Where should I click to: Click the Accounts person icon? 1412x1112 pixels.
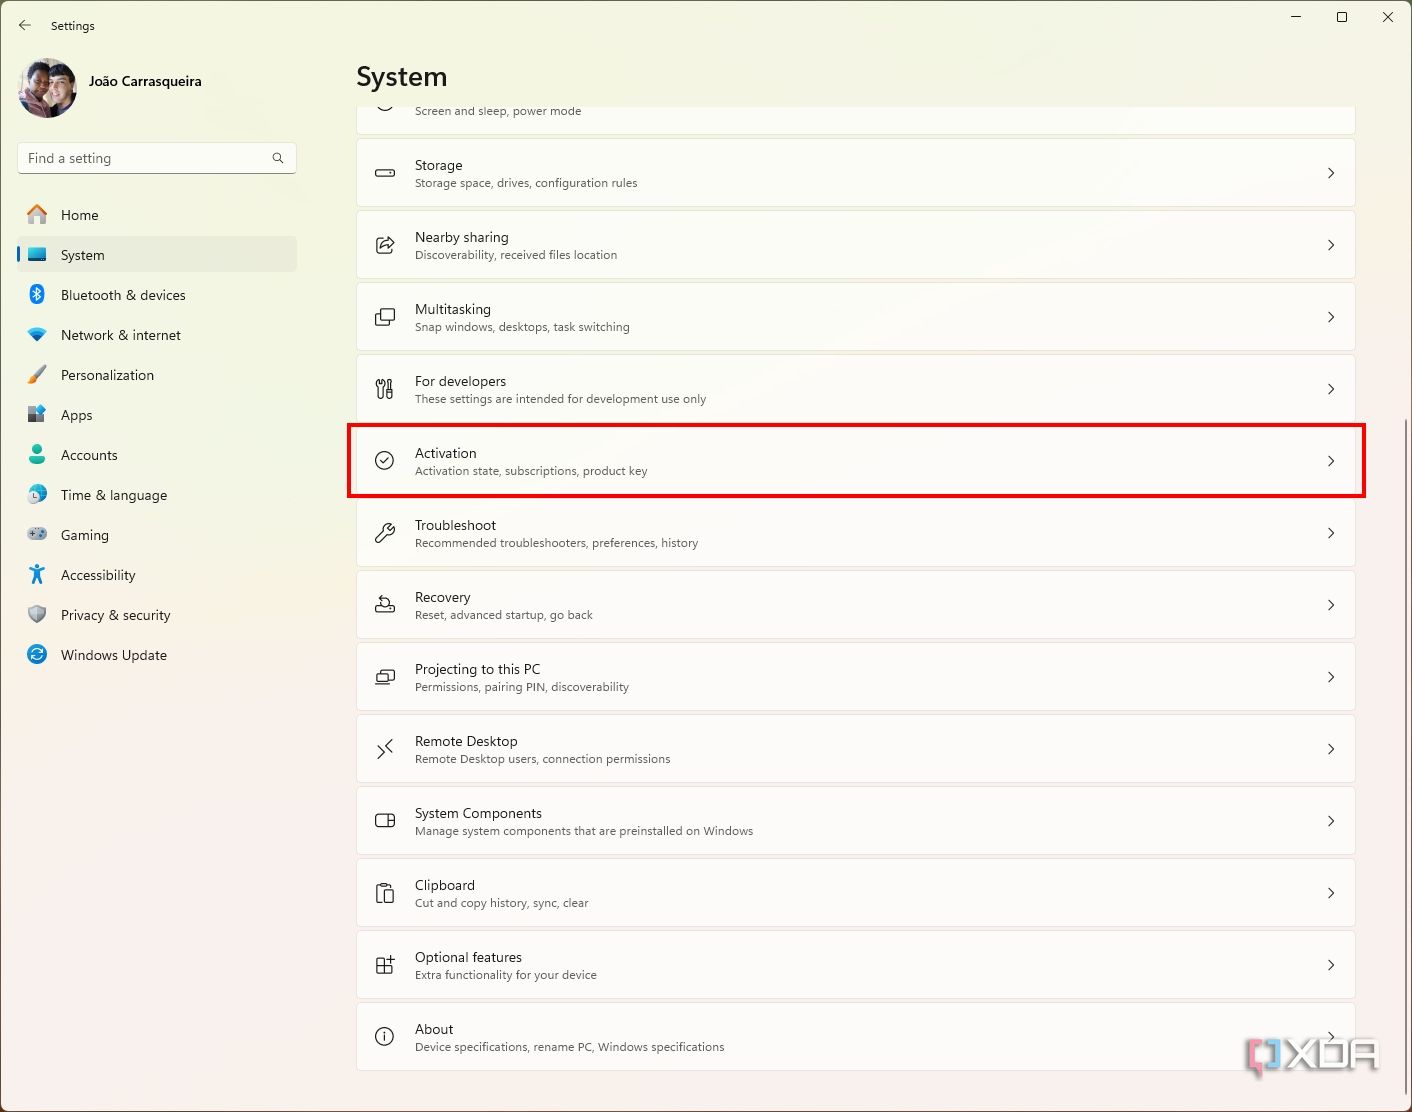pos(37,454)
